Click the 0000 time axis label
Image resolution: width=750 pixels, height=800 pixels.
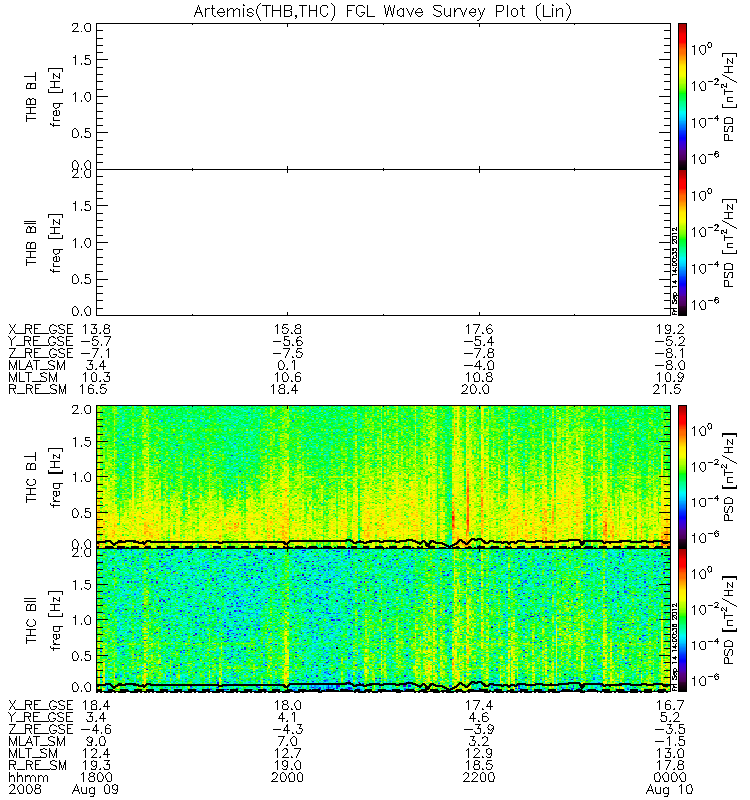click(670, 778)
